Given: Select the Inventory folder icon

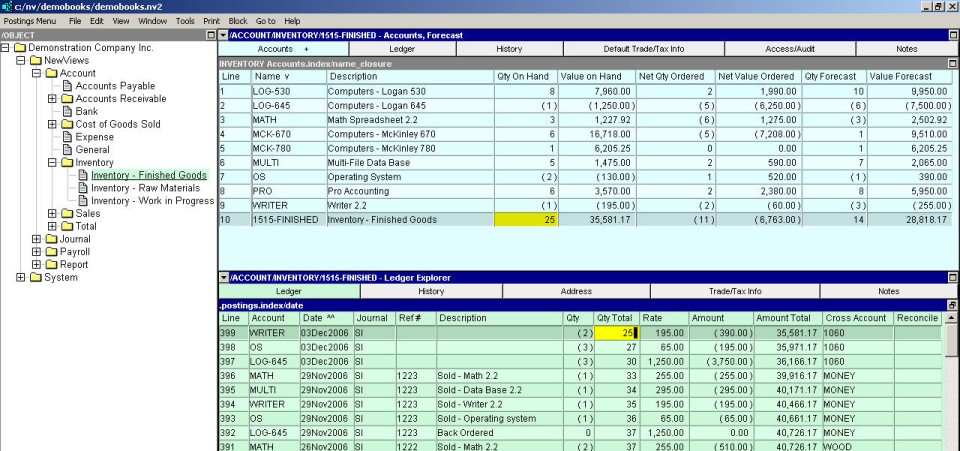Looking at the screenshot, I should 67,162.
